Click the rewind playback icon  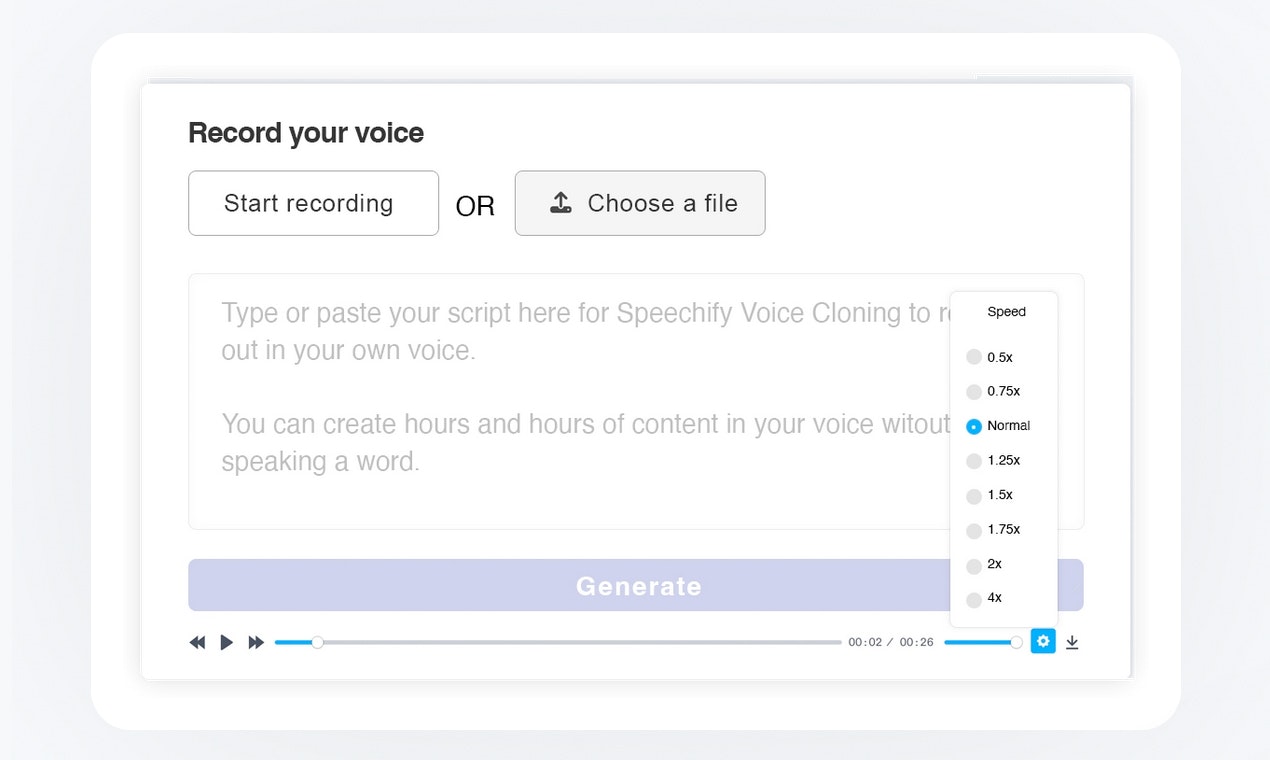(x=197, y=642)
